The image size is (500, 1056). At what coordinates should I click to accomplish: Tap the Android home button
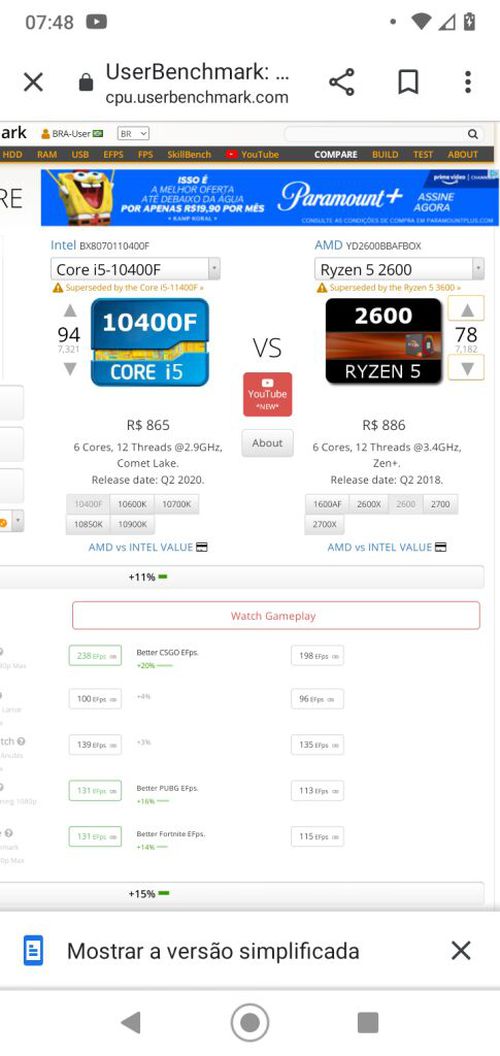(250, 1022)
